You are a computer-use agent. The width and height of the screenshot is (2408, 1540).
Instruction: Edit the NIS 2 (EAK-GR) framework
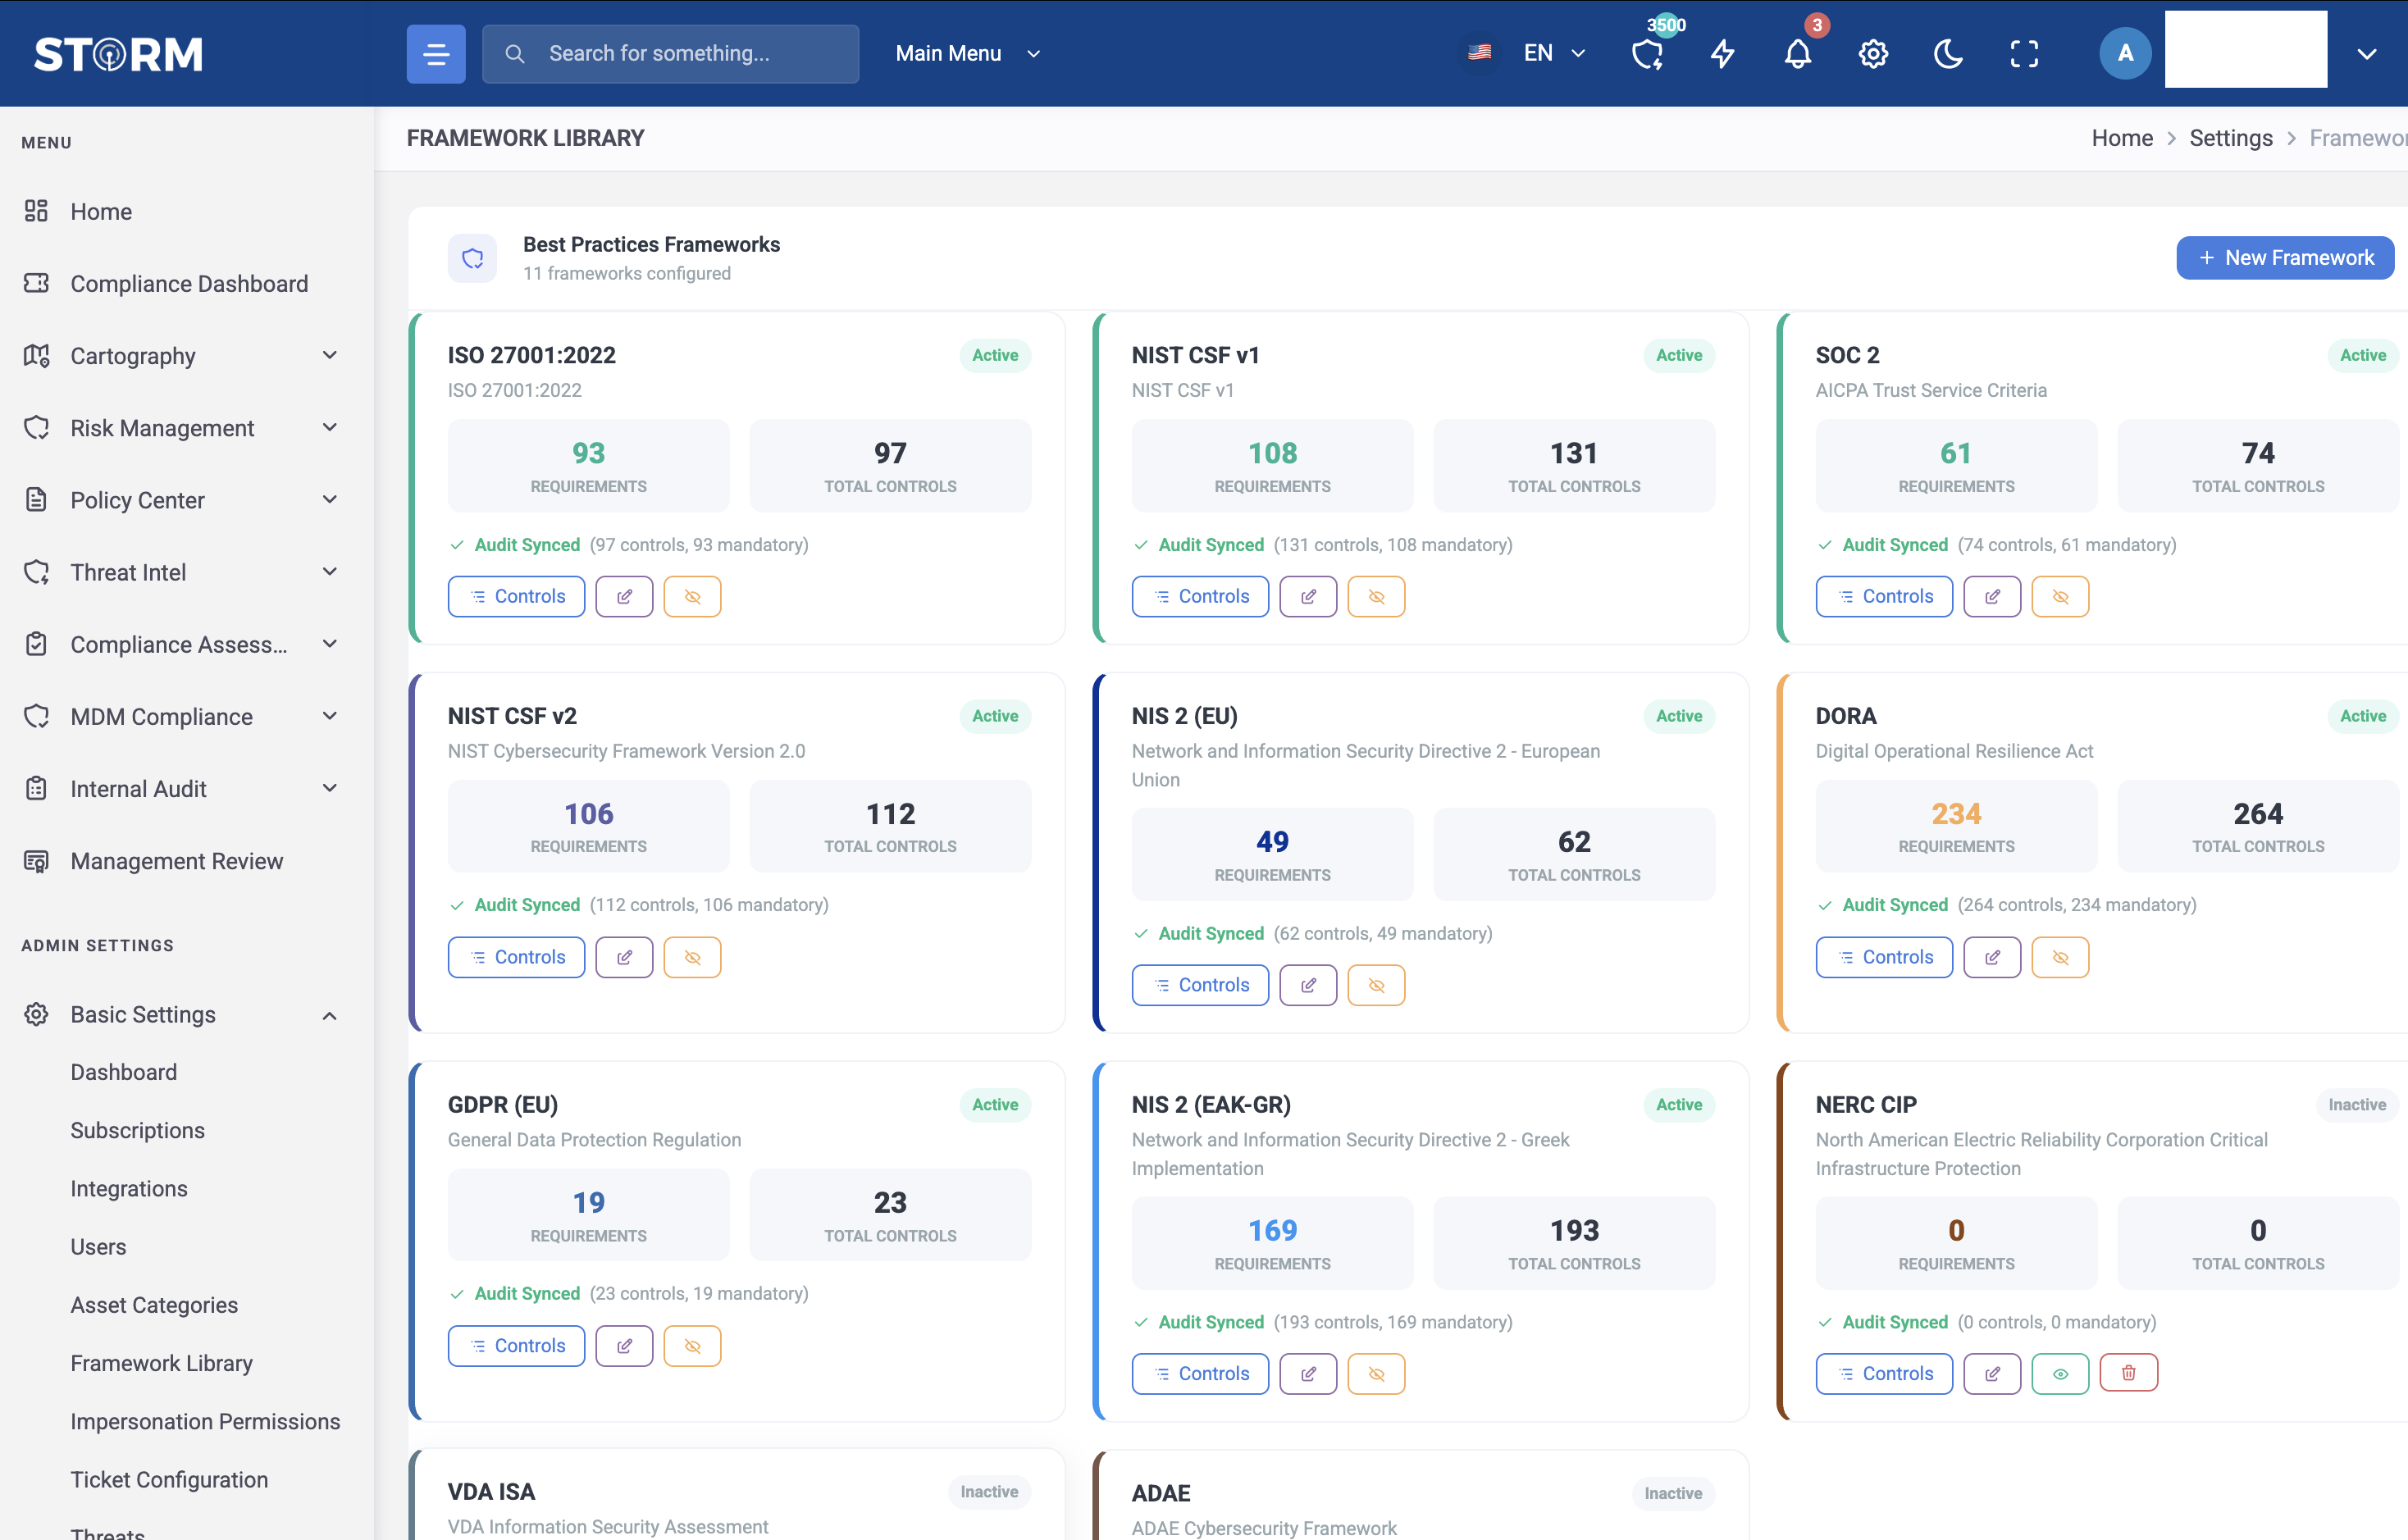(1308, 1373)
